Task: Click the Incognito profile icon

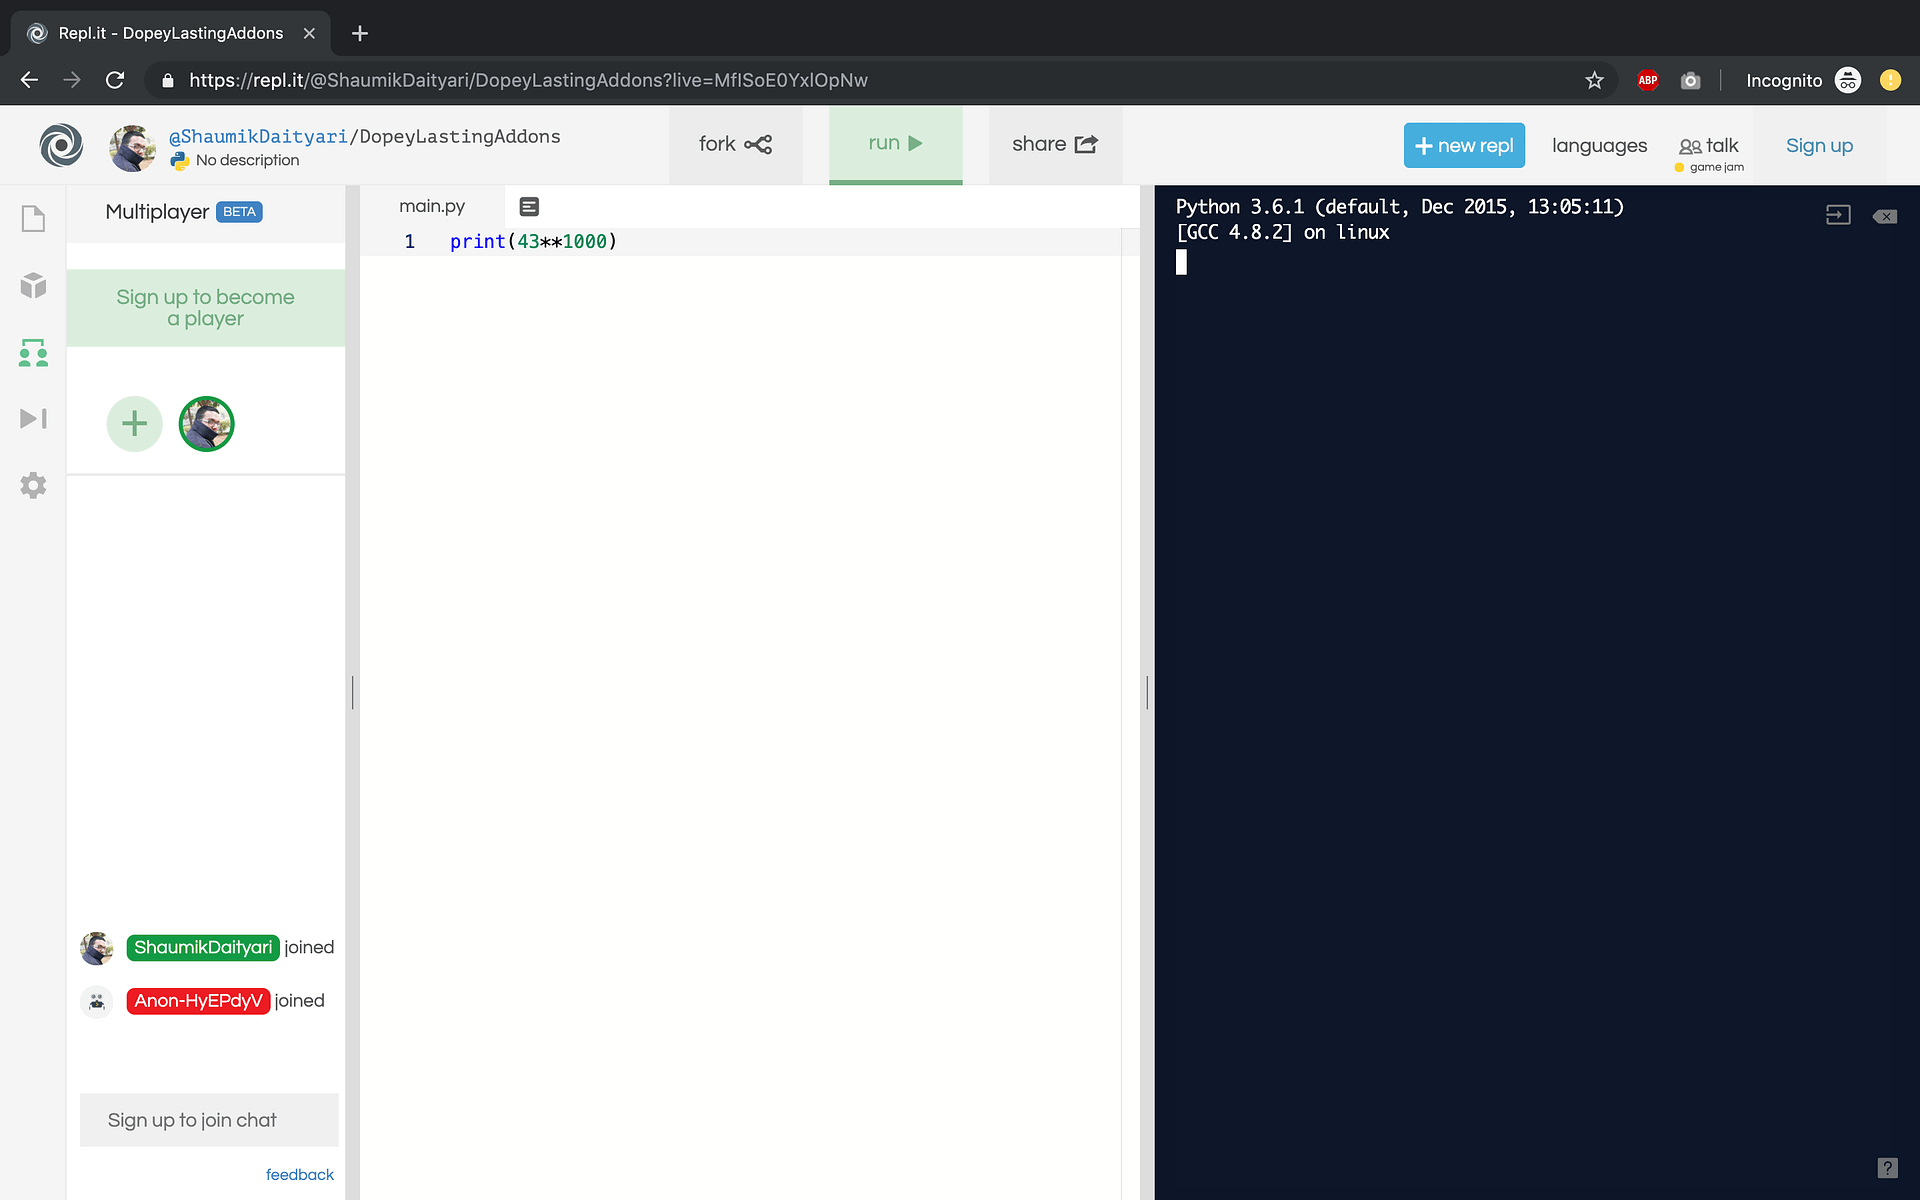Action: (1848, 80)
